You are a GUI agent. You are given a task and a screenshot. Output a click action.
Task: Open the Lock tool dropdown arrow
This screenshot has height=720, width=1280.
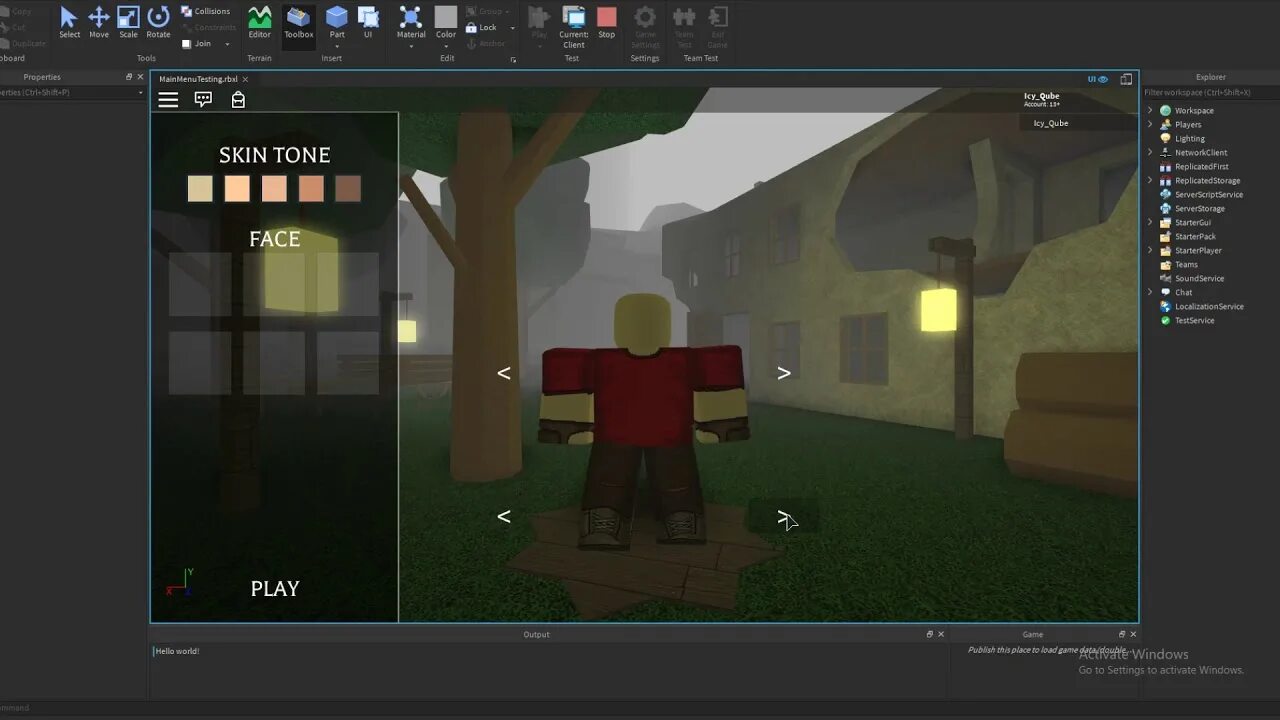coord(513,28)
